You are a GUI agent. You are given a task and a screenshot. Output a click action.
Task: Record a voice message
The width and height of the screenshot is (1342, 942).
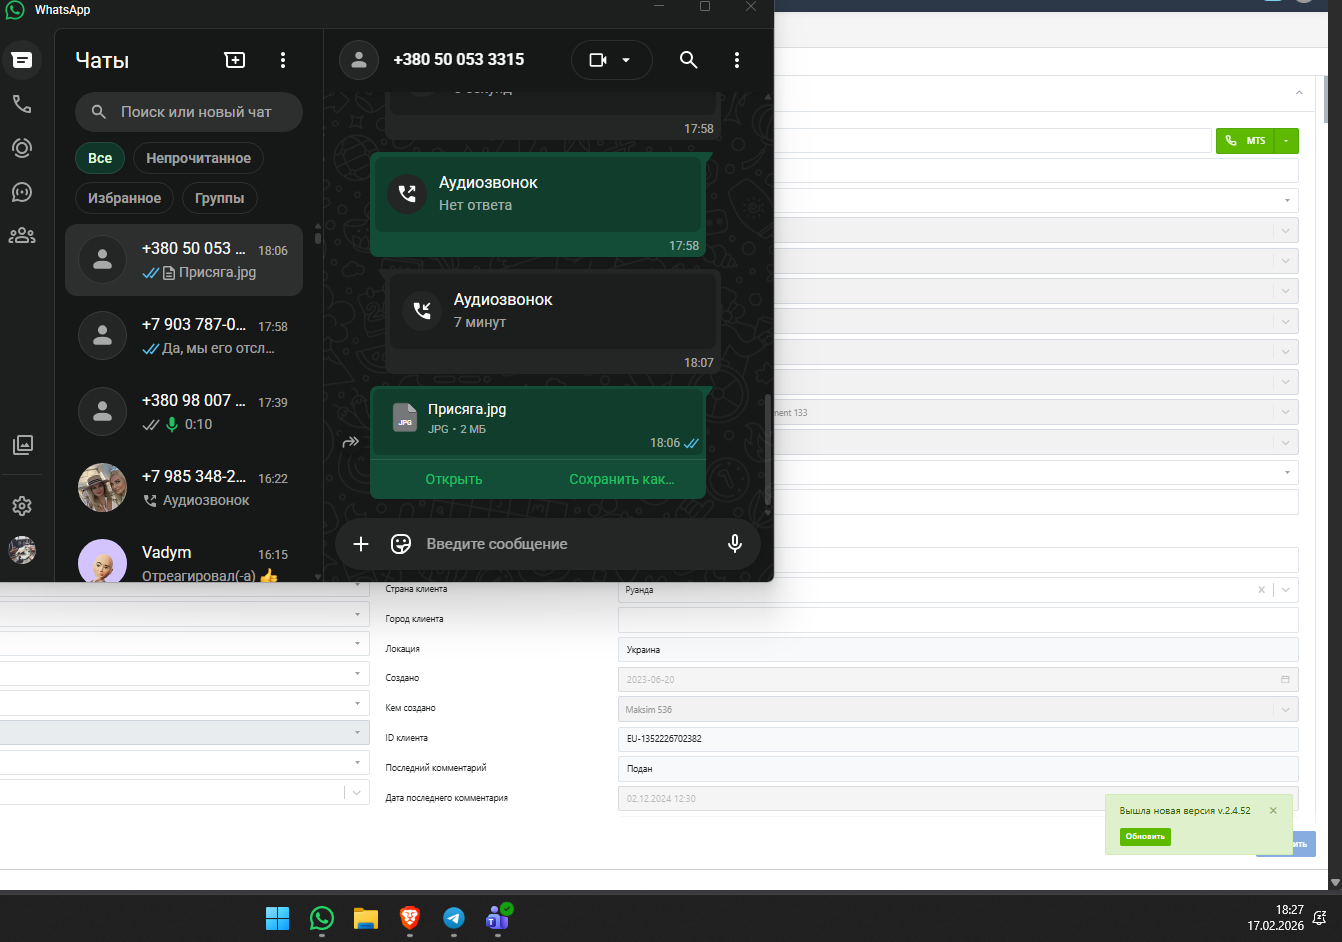tap(735, 544)
